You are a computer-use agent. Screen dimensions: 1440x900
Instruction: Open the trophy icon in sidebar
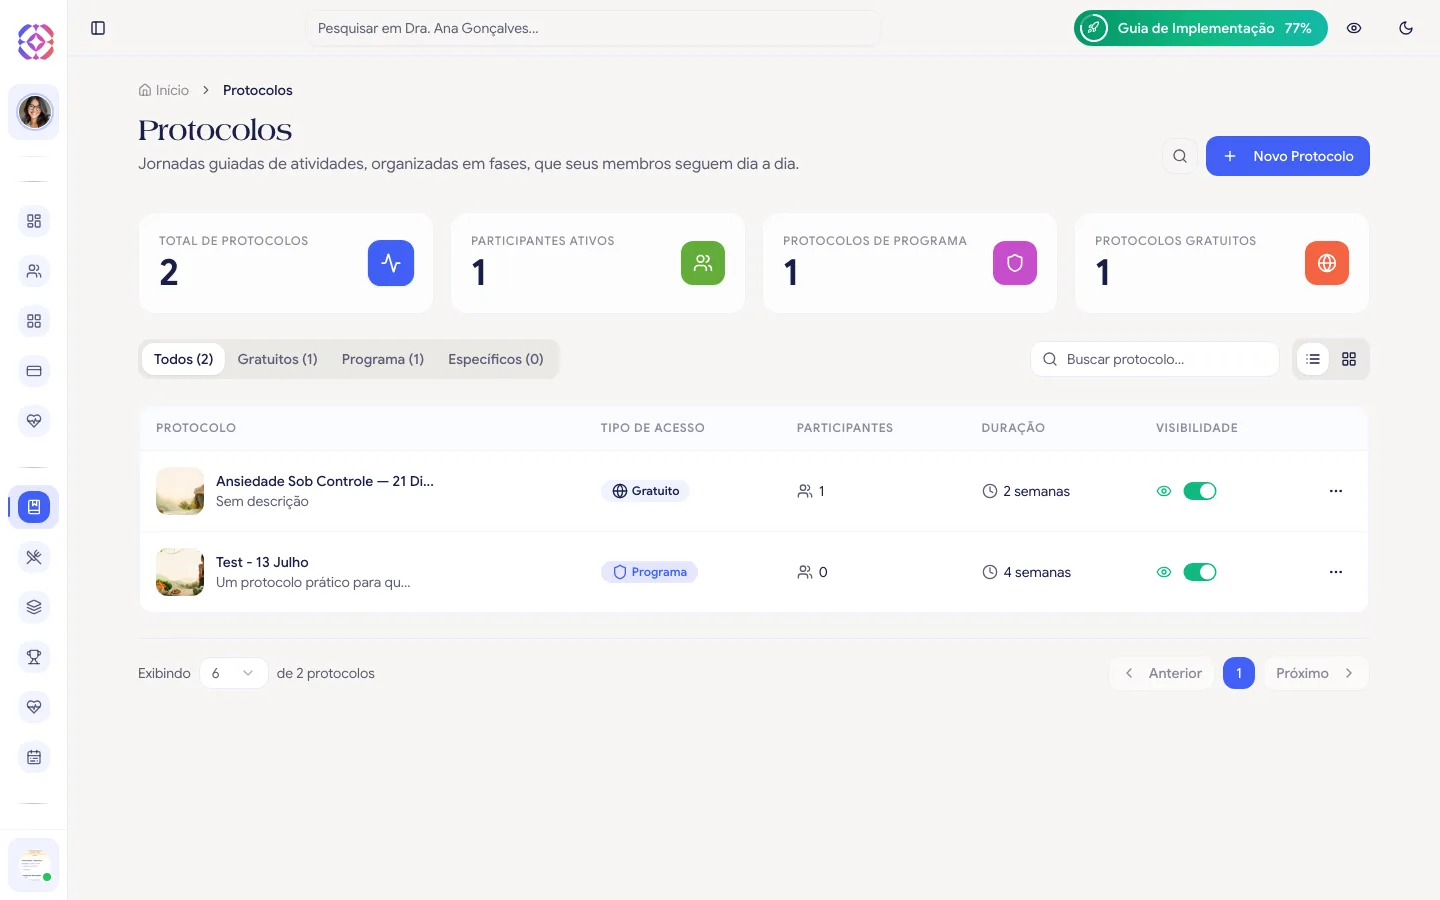[34, 657]
